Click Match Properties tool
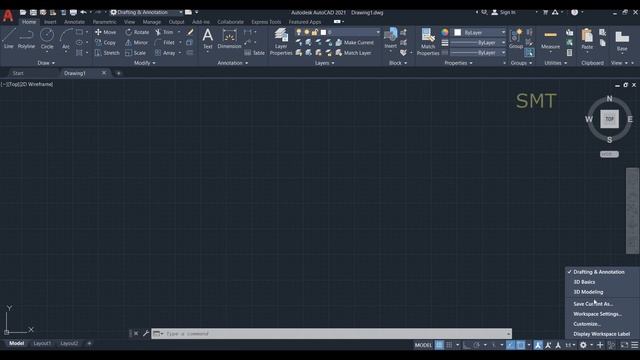The width and height of the screenshot is (640, 360). pos(428,41)
